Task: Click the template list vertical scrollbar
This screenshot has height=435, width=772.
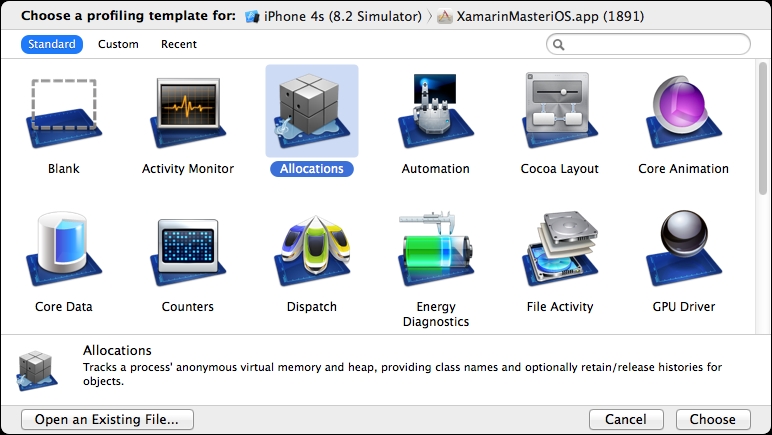Action: coord(763,129)
